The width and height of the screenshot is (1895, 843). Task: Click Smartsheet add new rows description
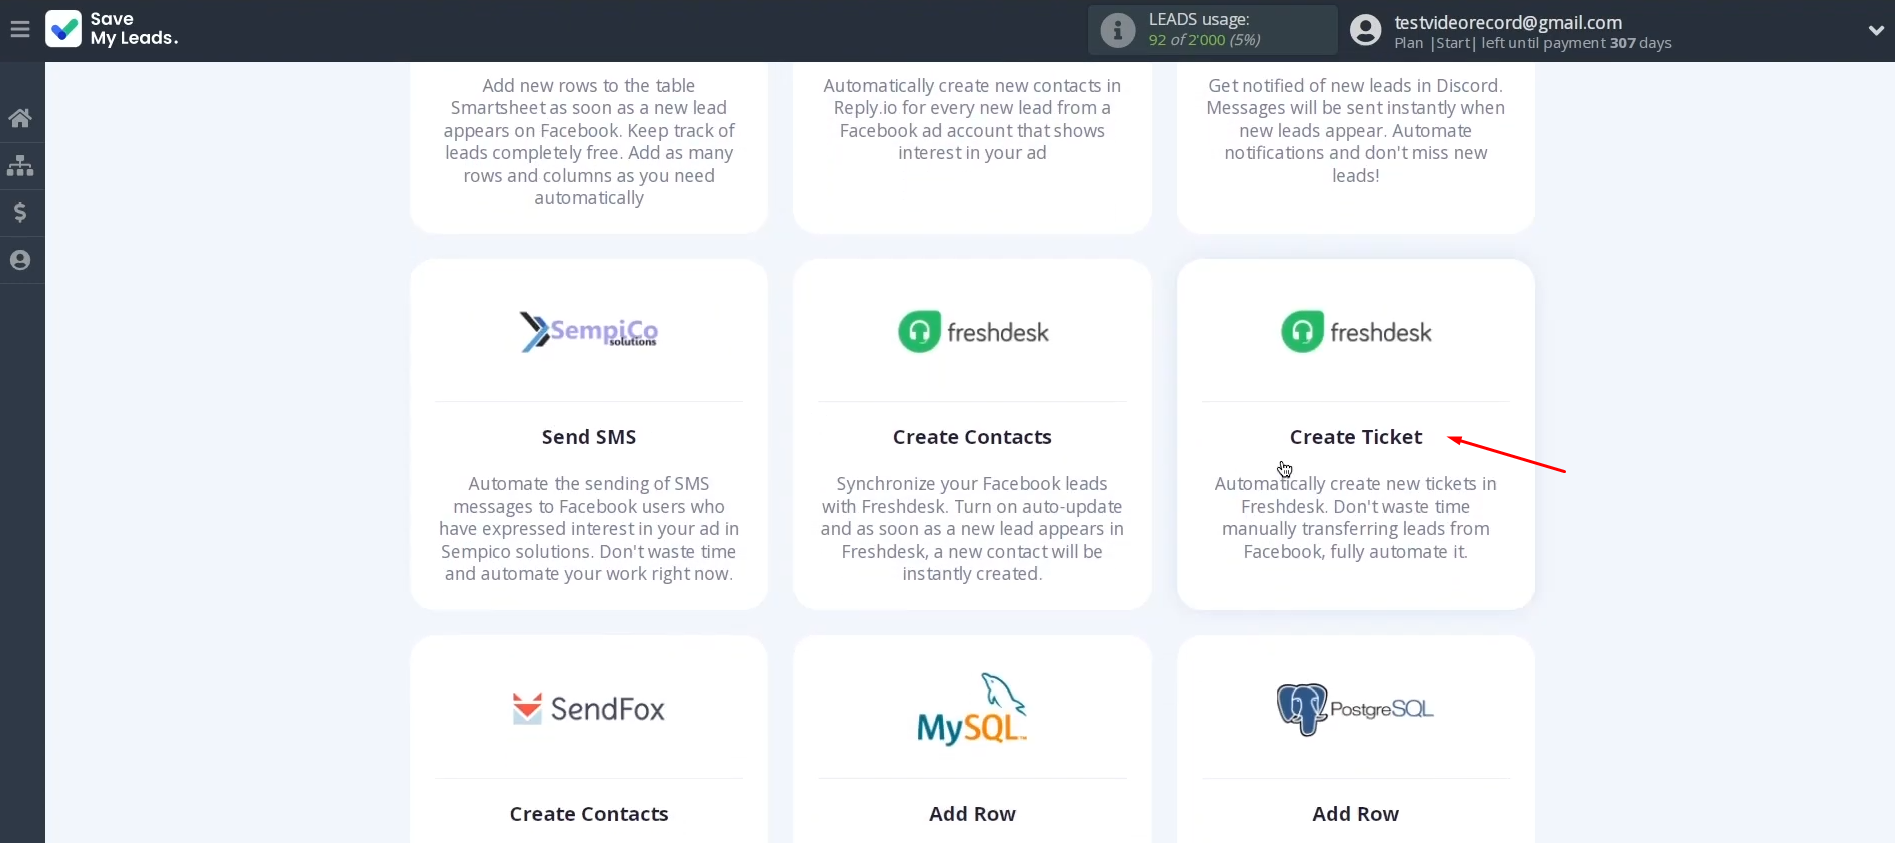coord(589,142)
